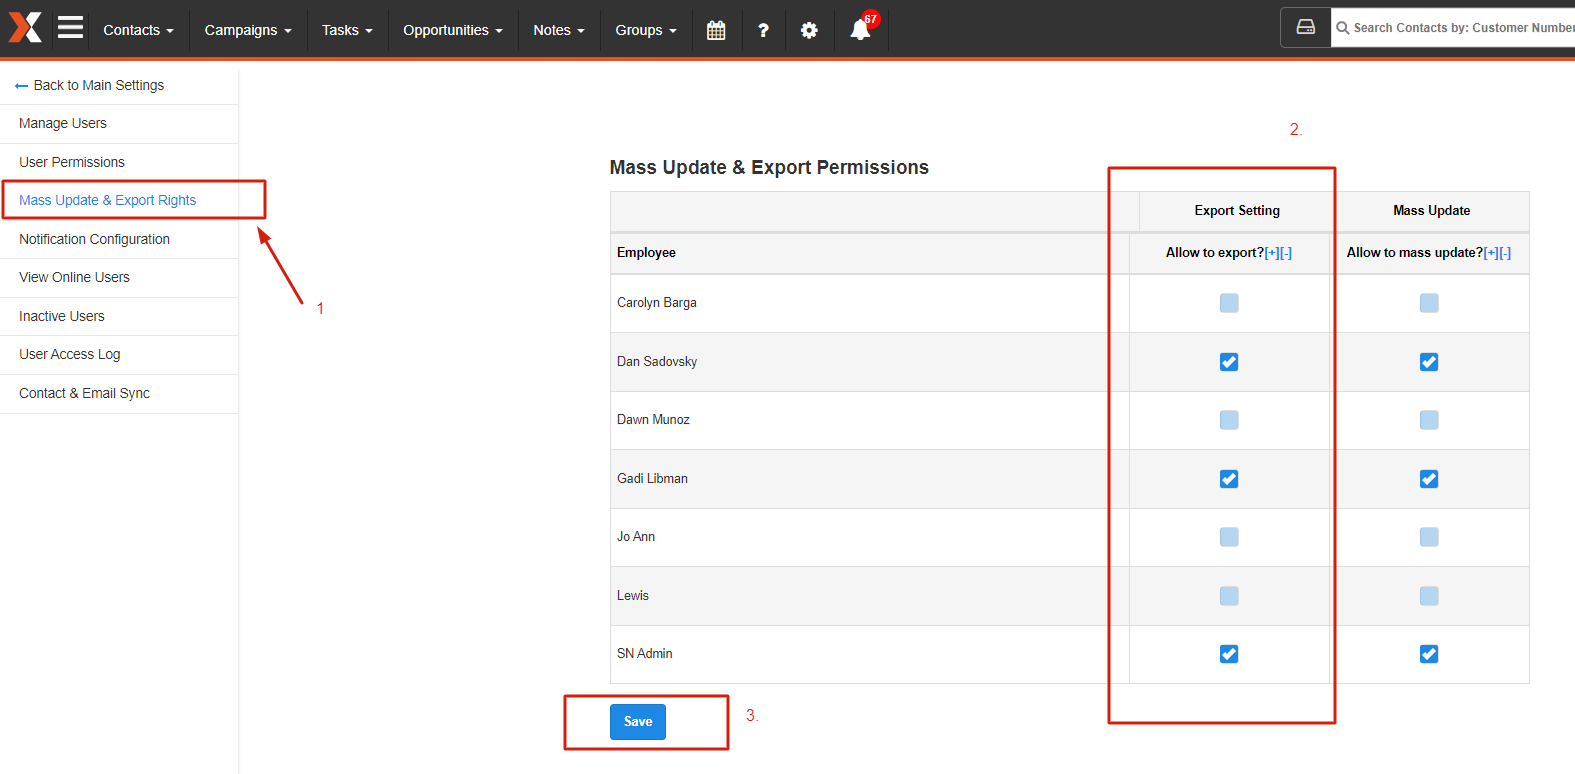Screen dimensions: 1575x774
Task: Open the notifications bell icon
Action: (x=860, y=30)
